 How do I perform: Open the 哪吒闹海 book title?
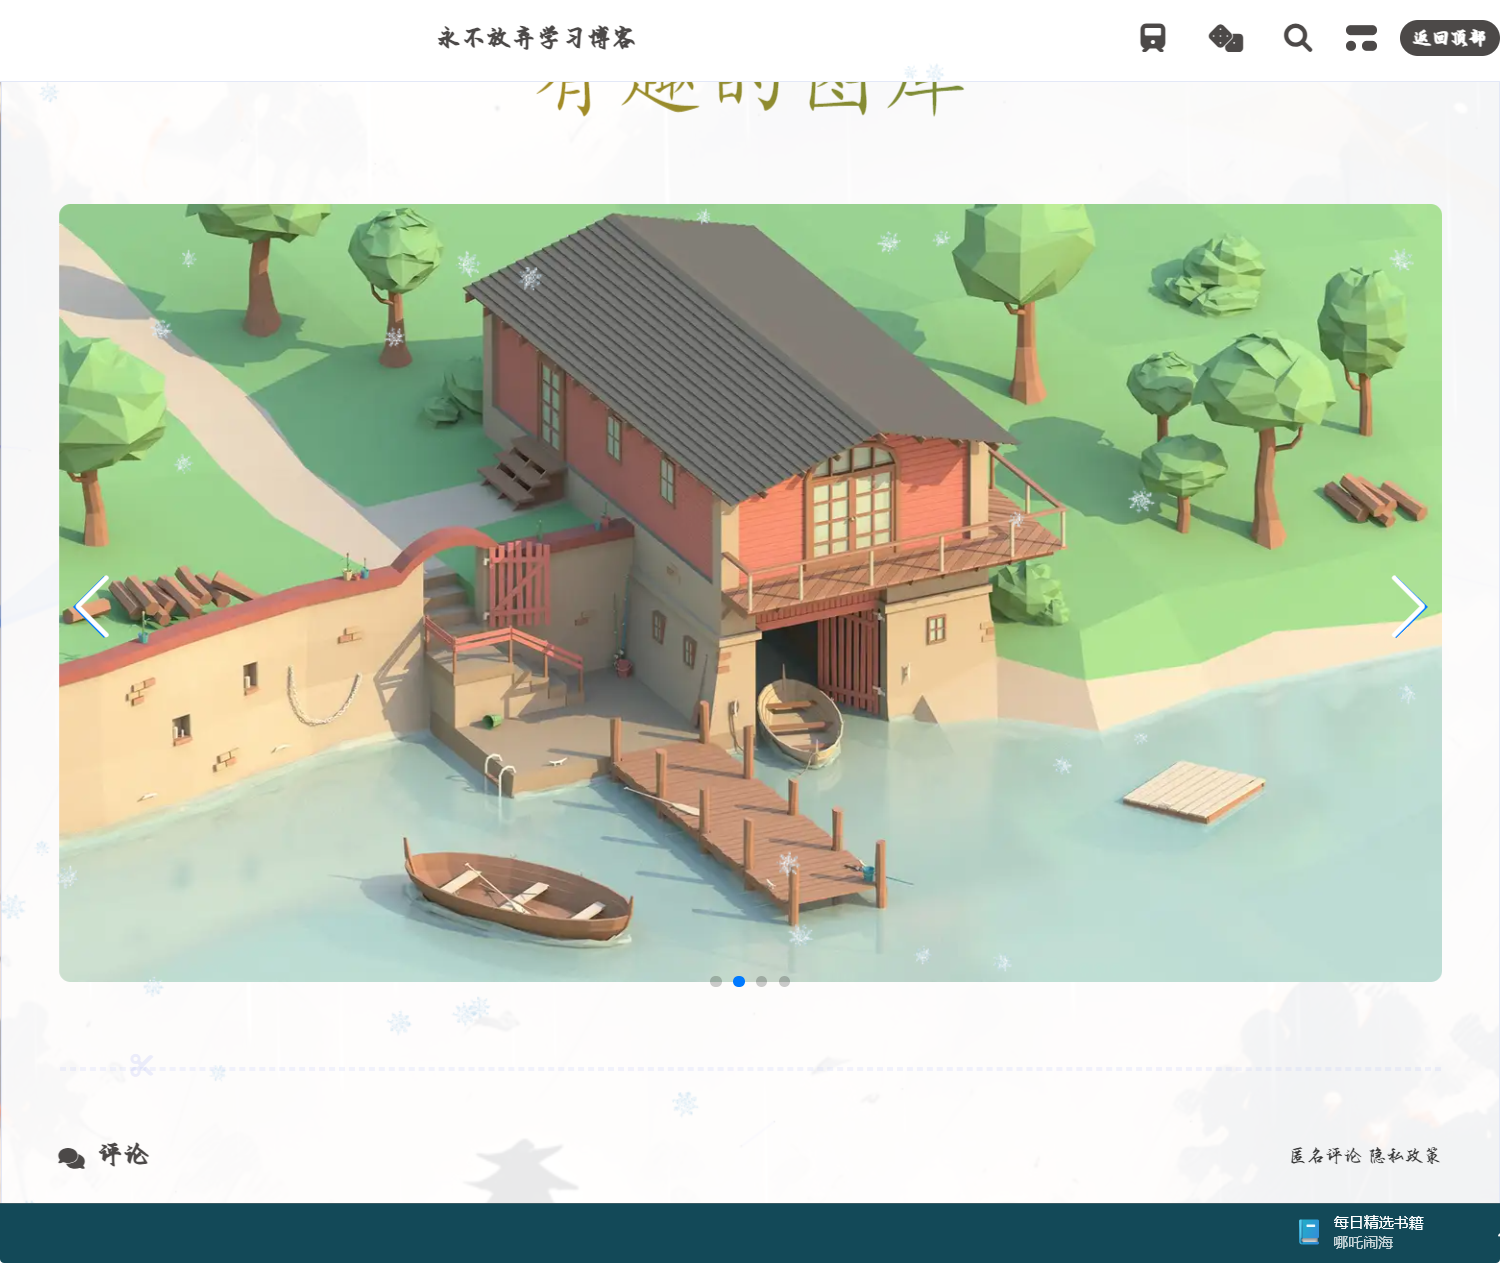1363,1243
